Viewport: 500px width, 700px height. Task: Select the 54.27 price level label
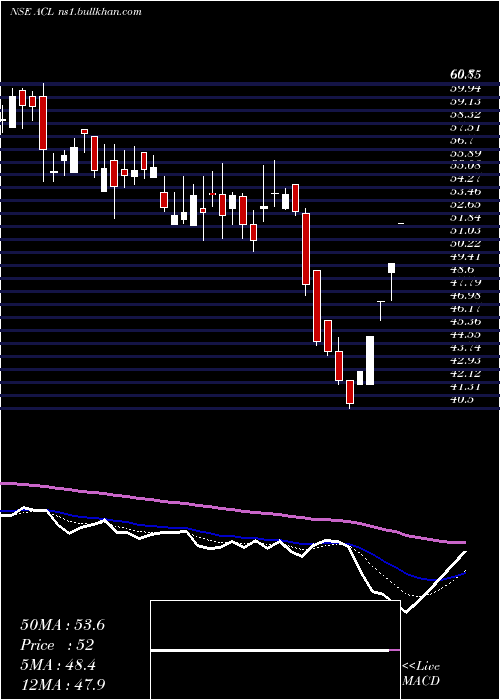pos(465,179)
